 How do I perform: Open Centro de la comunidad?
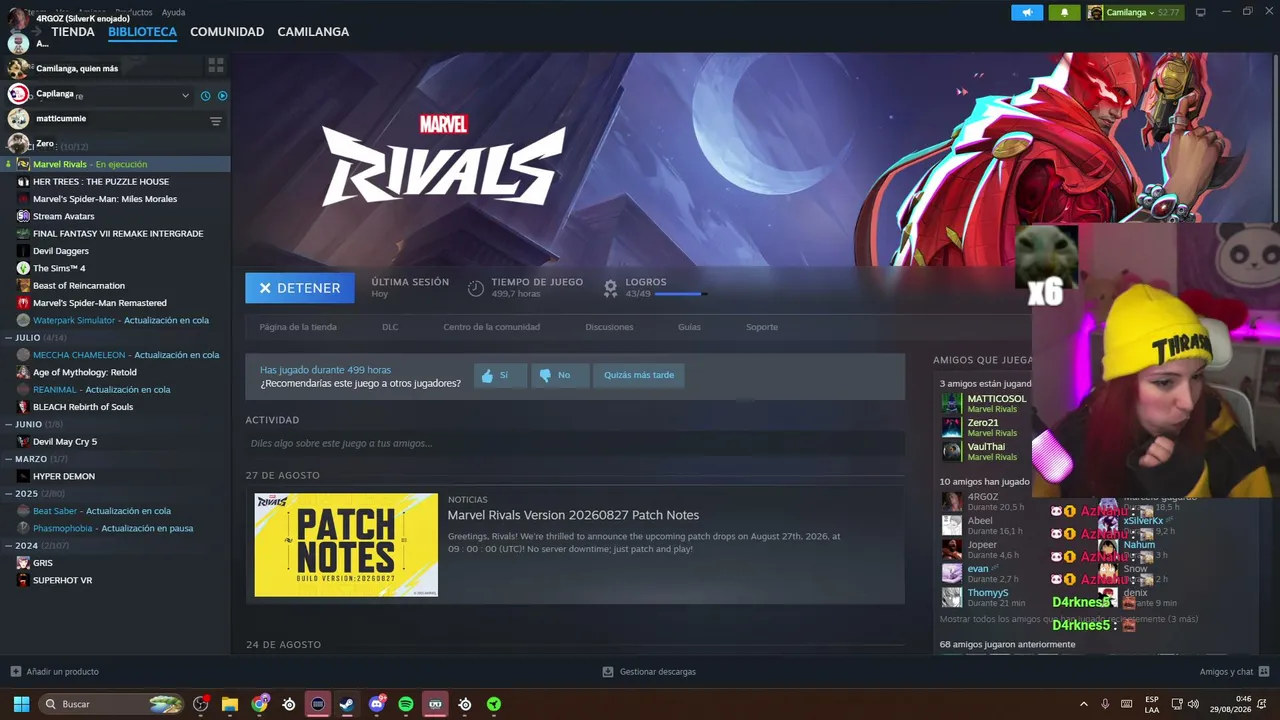click(x=491, y=327)
